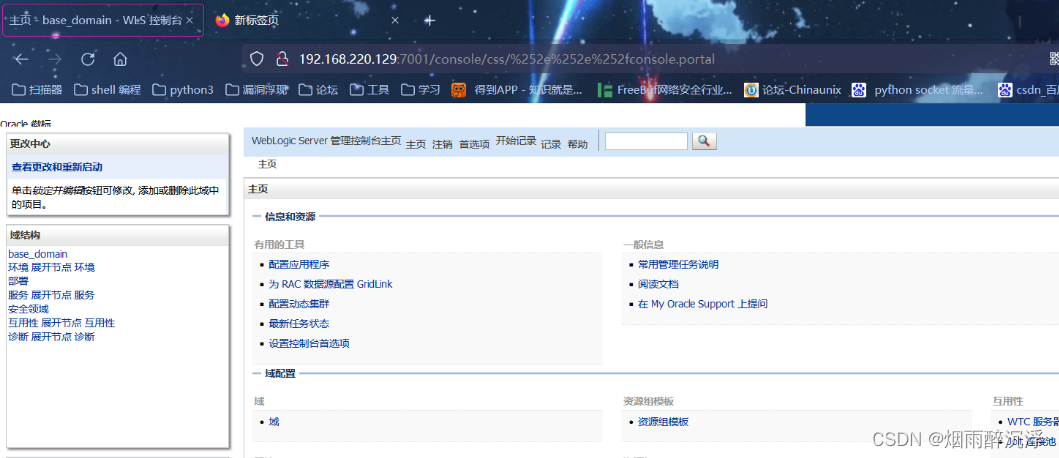The image size is (1059, 458).
Task: Open 帮助 in console toolbar
Action: [577, 144]
